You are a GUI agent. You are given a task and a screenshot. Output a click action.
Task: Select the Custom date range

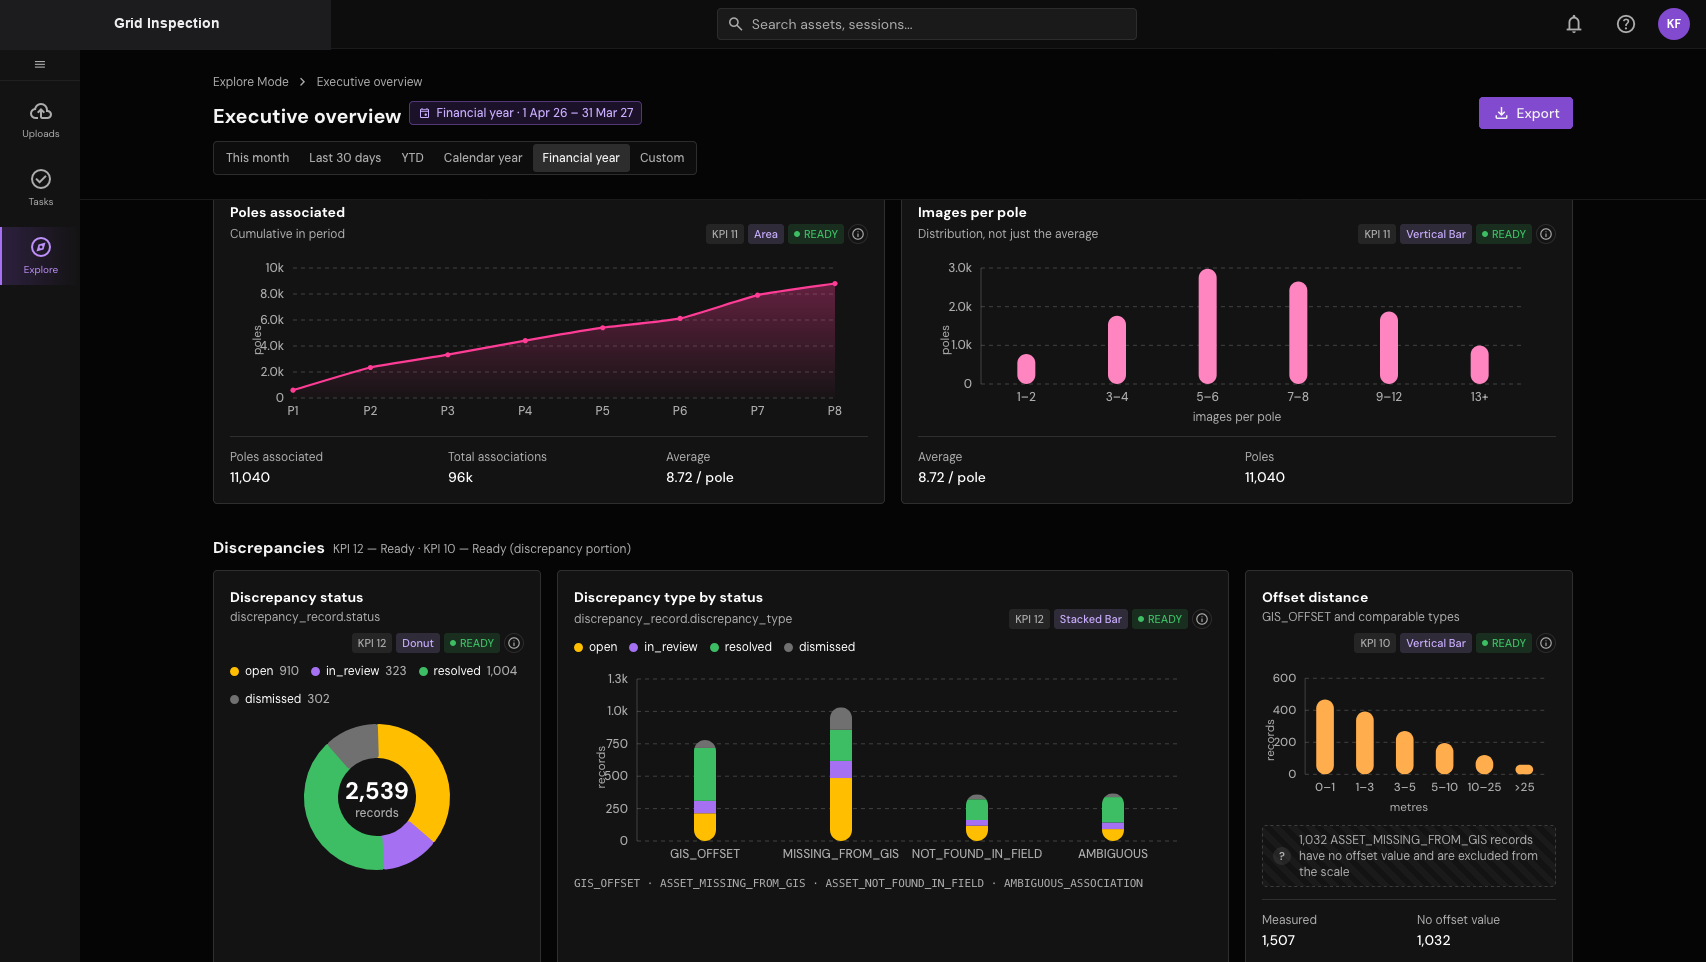[x=662, y=158]
